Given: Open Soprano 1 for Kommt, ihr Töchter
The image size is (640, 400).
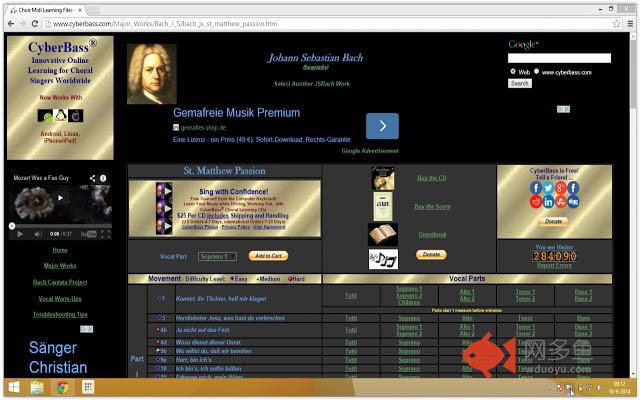Looking at the screenshot, I should coord(409,289).
